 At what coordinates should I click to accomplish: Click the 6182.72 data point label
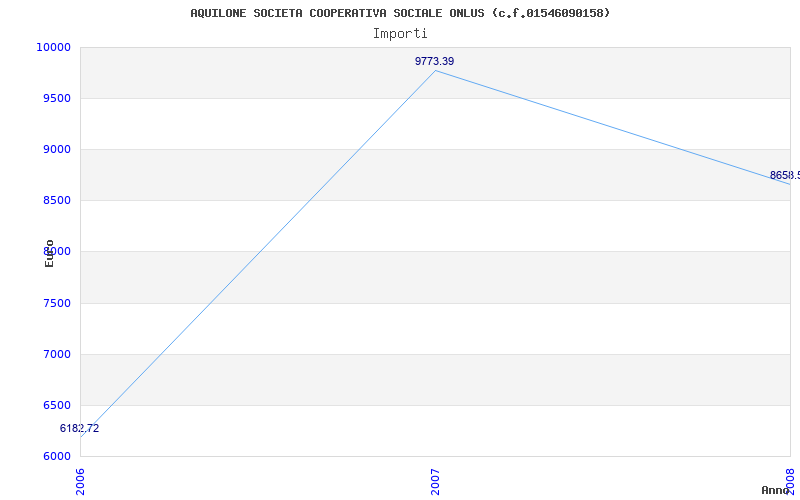[x=80, y=428]
